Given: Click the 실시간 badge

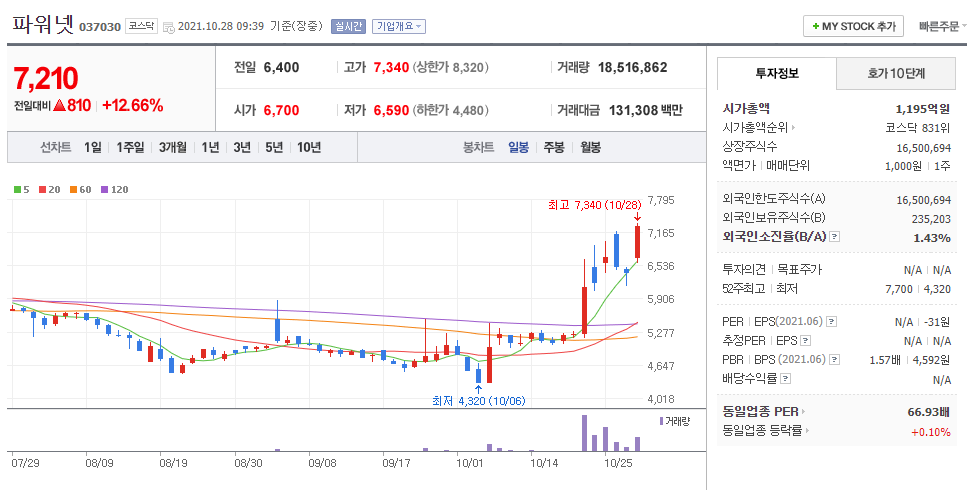Looking at the screenshot, I should (348, 26).
